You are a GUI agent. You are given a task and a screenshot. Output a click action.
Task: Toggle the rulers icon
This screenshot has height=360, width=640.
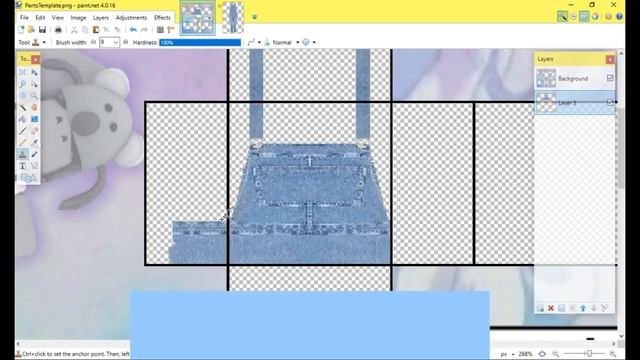point(171,30)
